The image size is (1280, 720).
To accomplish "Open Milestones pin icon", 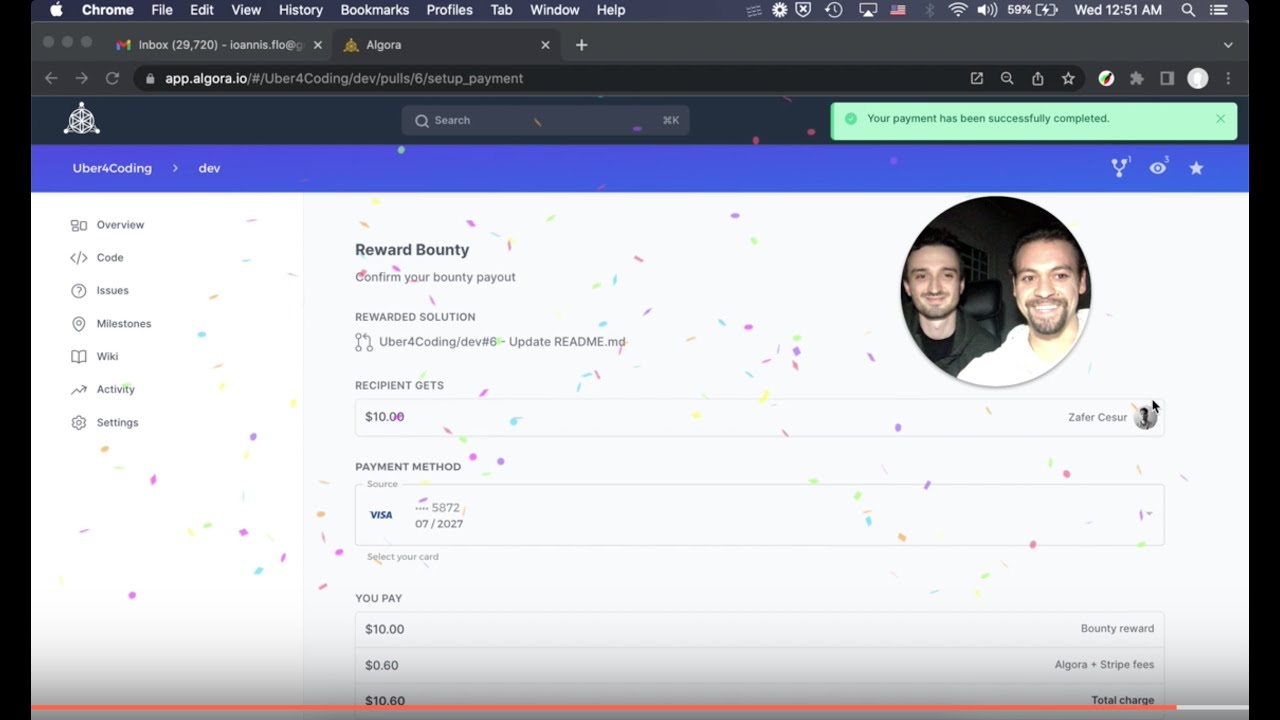I will point(79,324).
